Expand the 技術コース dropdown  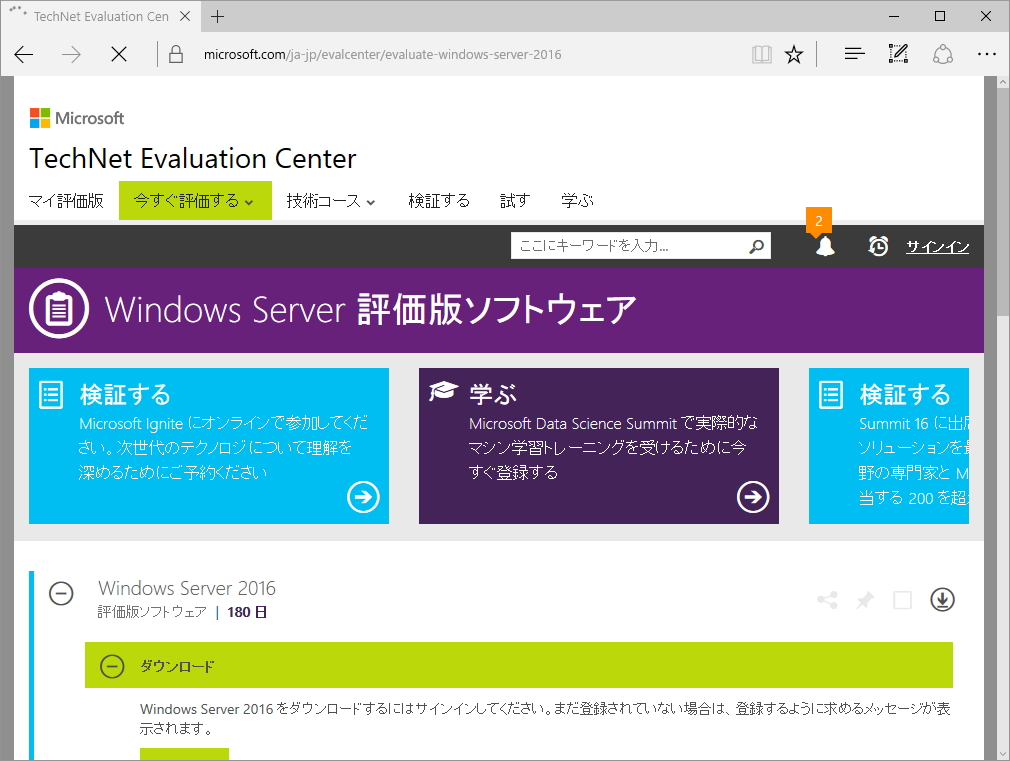tap(330, 200)
